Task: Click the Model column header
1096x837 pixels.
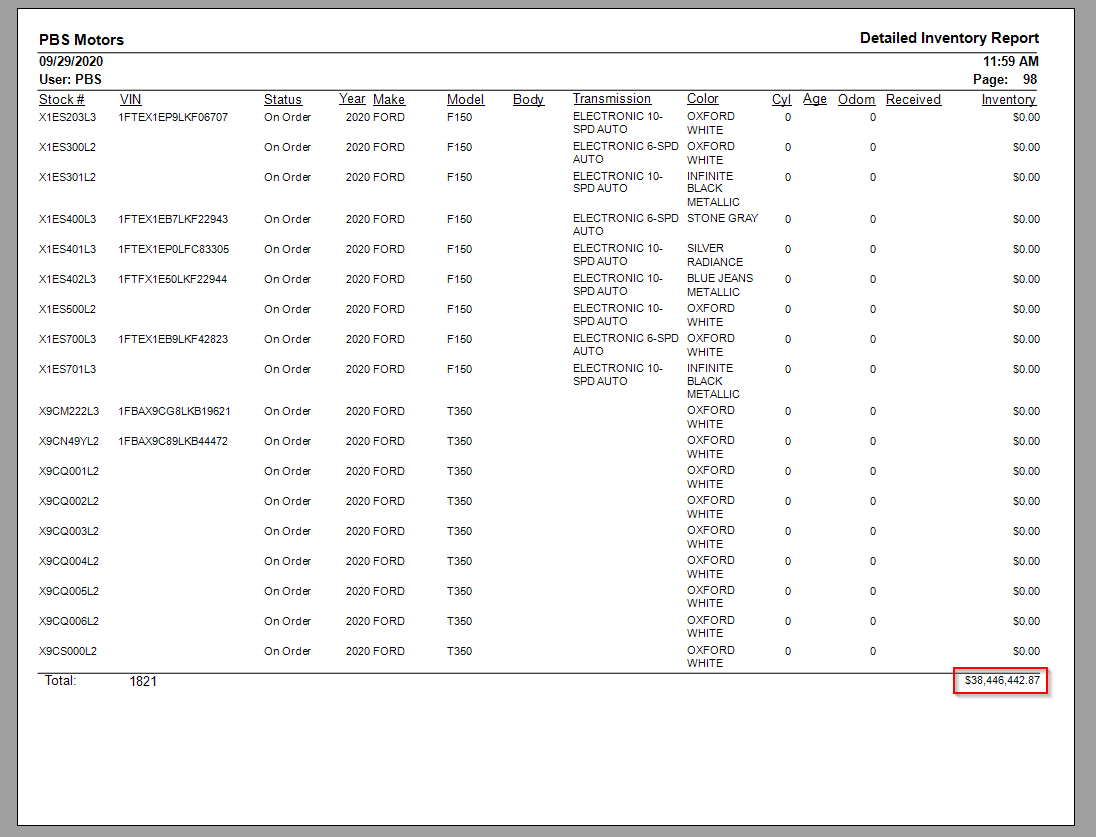Action: point(466,99)
